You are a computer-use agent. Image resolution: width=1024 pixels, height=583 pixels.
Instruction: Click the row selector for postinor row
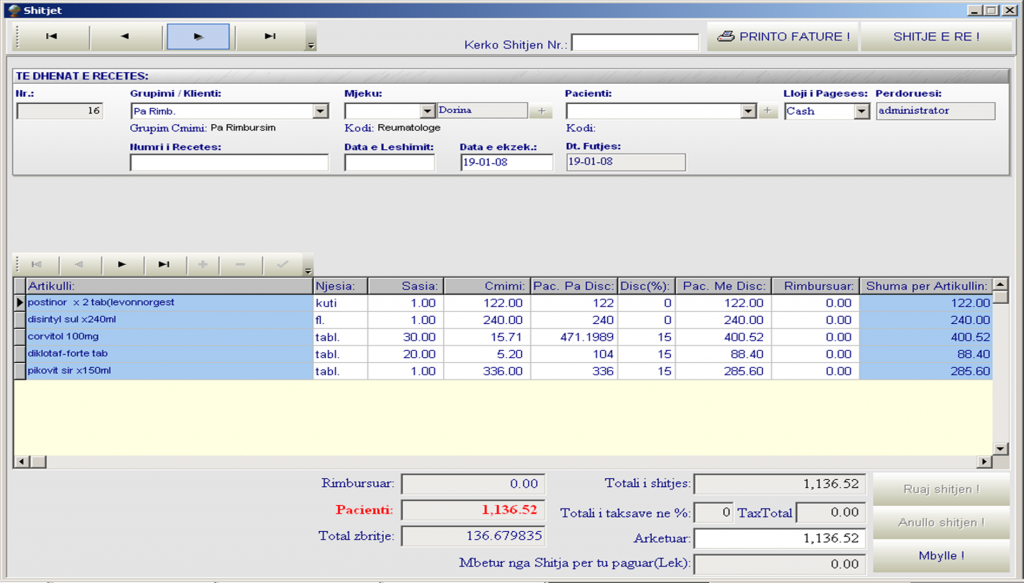tap(20, 303)
